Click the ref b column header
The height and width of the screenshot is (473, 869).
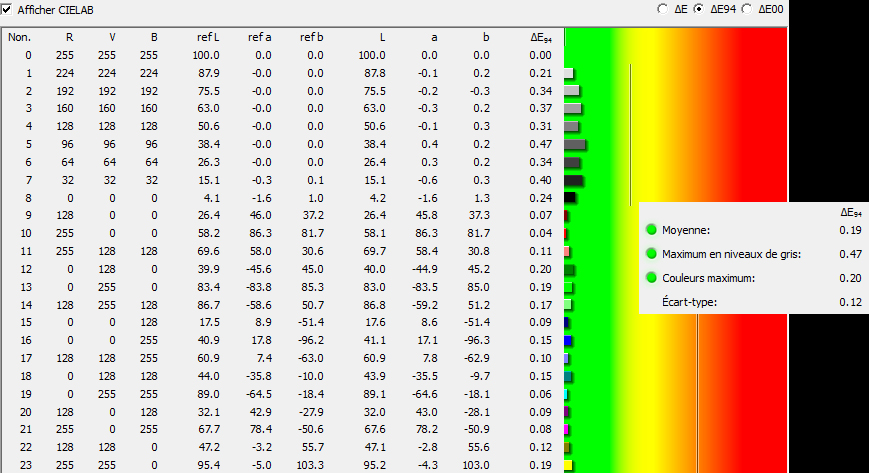pos(311,37)
